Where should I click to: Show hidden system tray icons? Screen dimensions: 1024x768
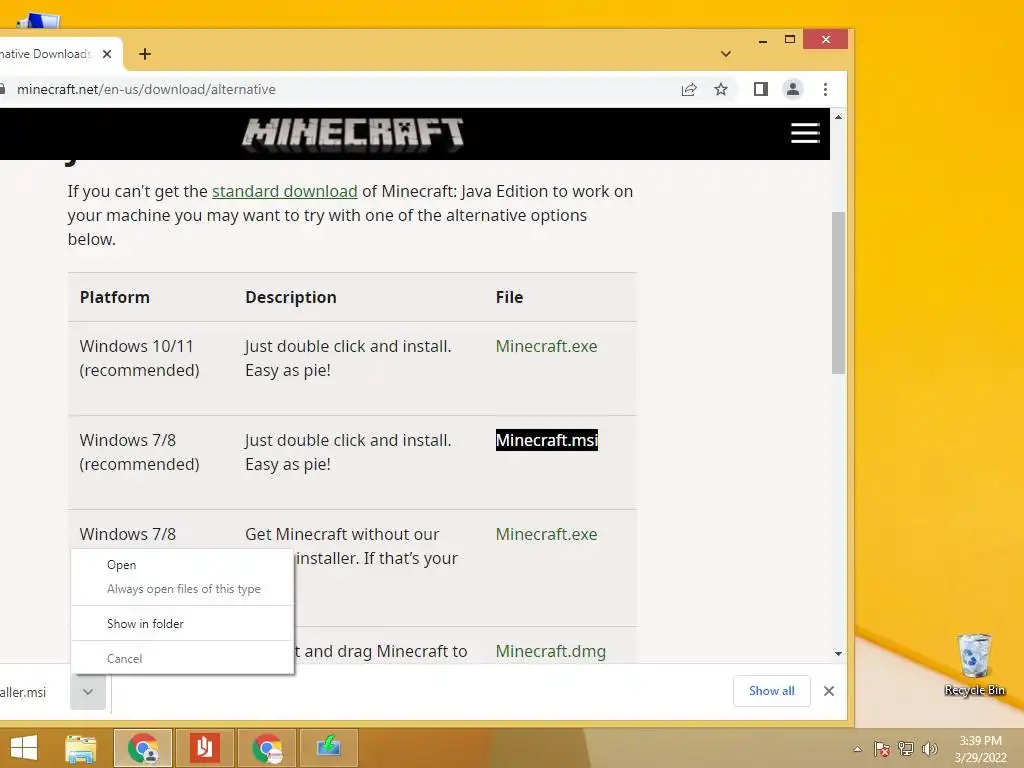coord(857,749)
